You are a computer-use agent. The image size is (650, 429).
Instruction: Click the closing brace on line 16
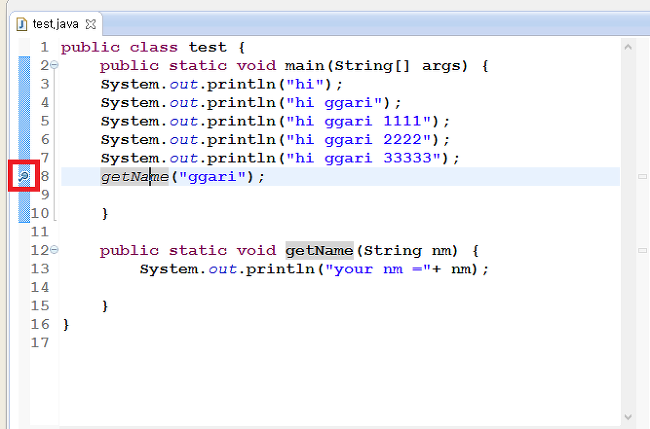pos(66,324)
